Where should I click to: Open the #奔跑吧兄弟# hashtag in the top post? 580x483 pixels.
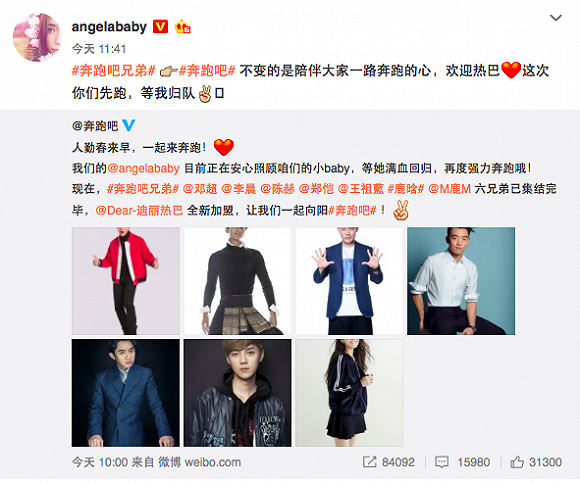coord(113,71)
